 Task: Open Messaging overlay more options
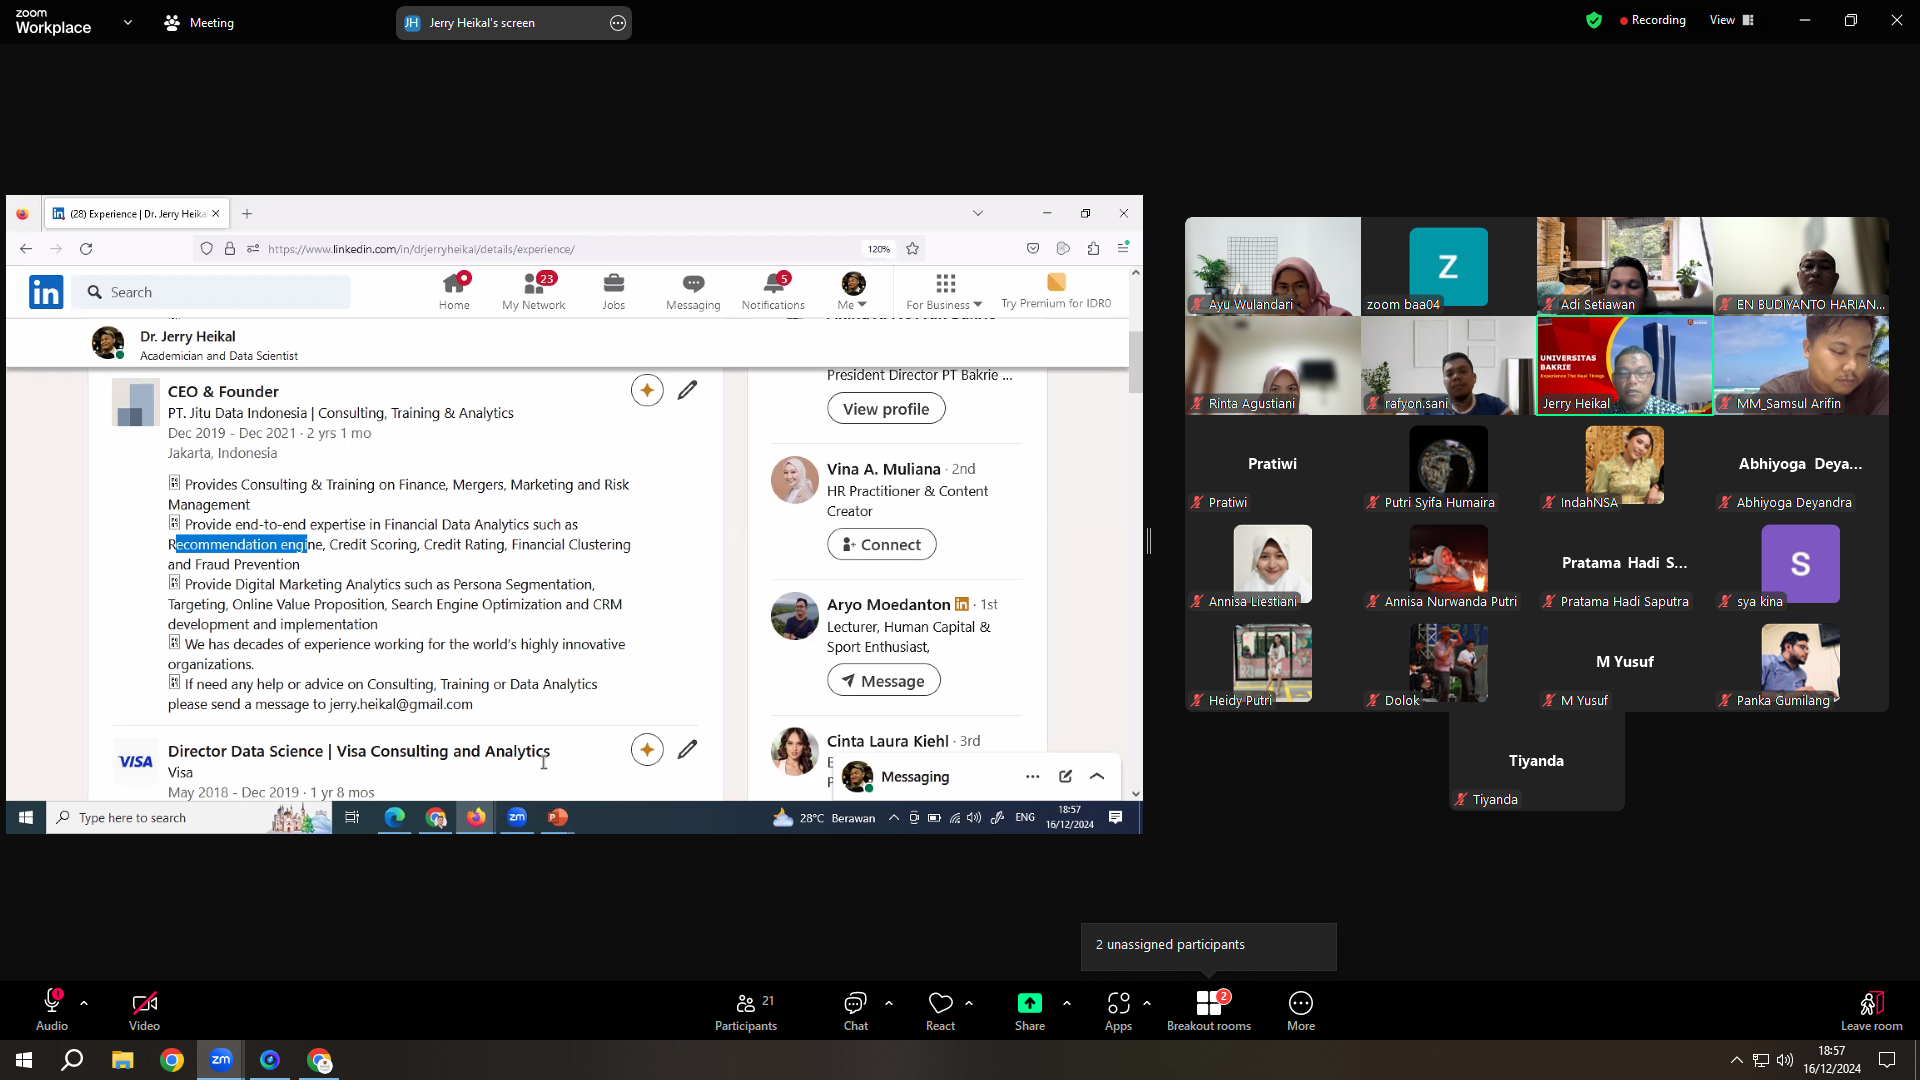1033,777
